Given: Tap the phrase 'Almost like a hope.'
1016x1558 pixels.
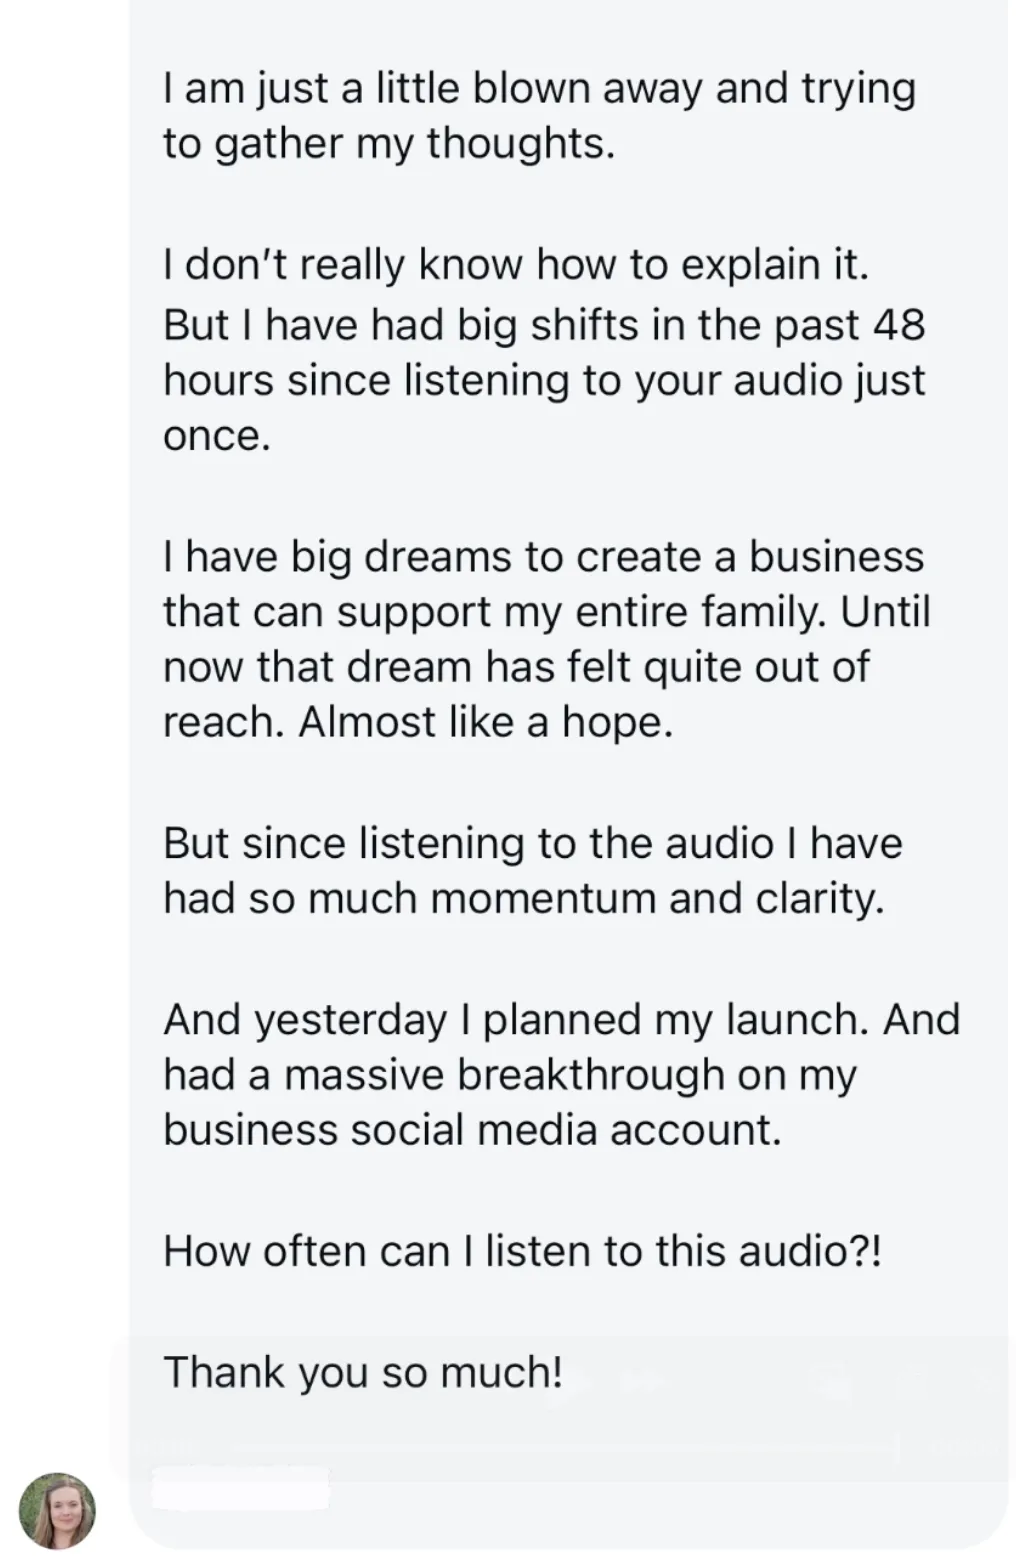Looking at the screenshot, I should click(x=486, y=722).
